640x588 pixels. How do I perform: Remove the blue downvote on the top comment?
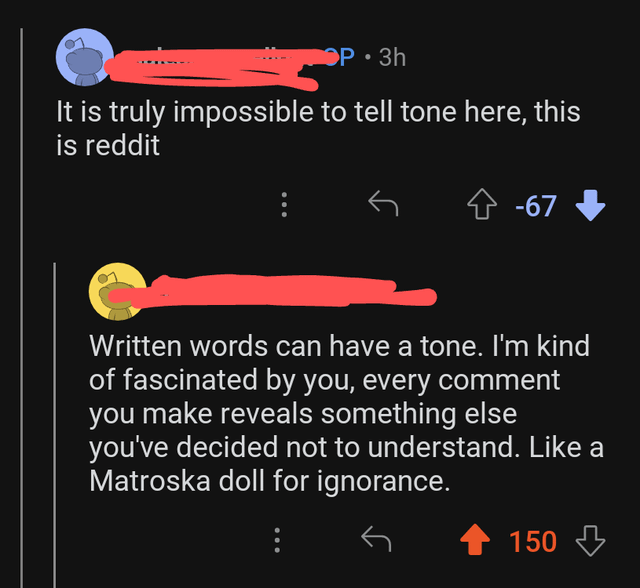click(591, 206)
